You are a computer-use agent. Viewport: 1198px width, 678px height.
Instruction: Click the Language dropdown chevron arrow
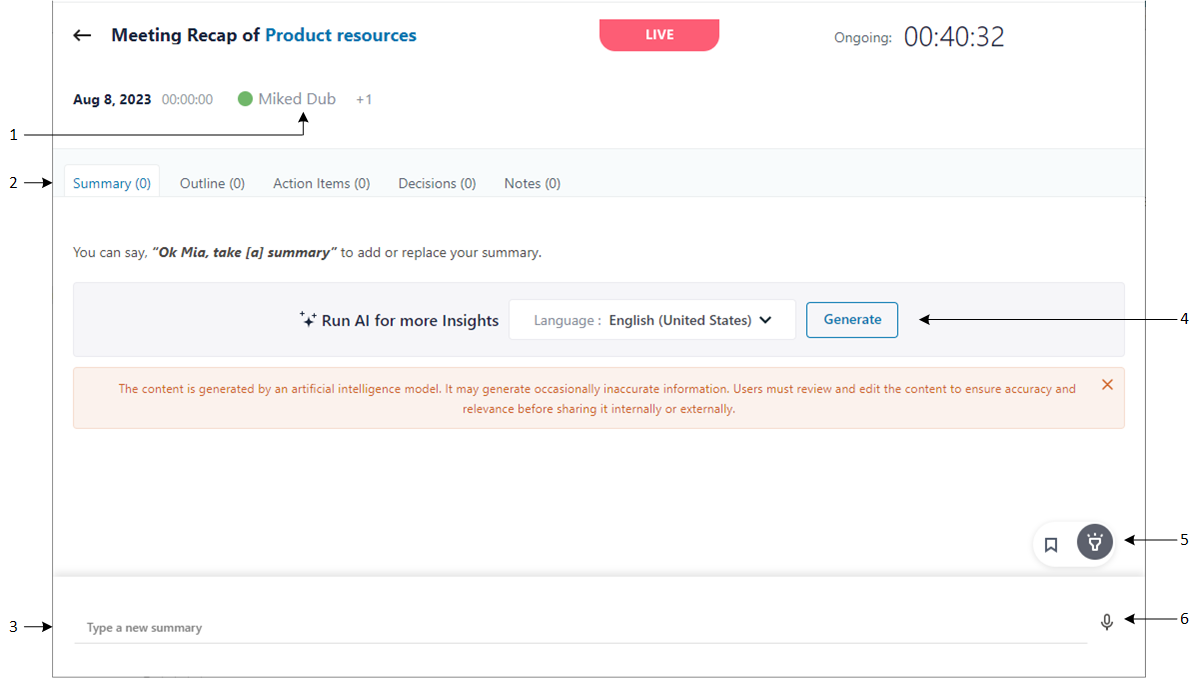point(766,320)
